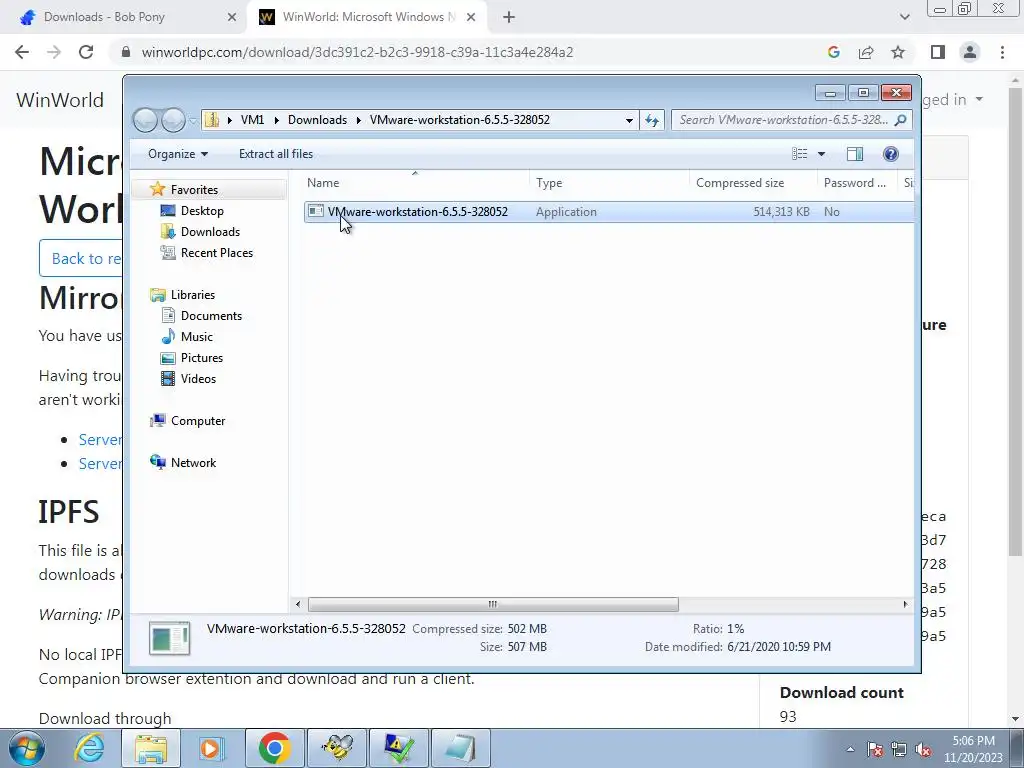1024x768 pixels.
Task: Open Desktop in navigation pane
Action: (x=202, y=211)
